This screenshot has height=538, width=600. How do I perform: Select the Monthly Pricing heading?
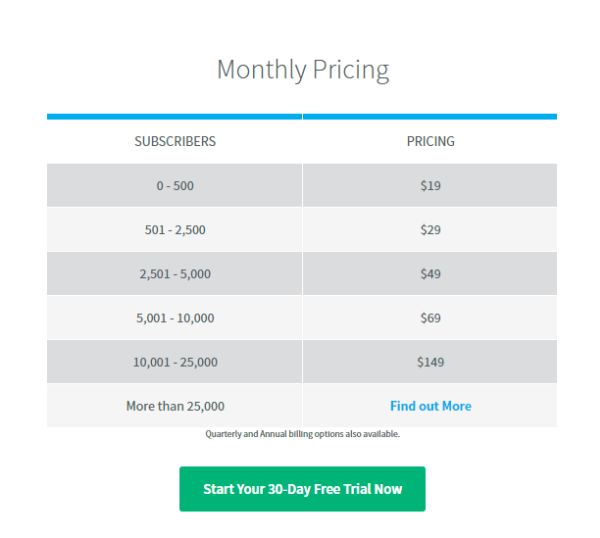pos(303,70)
